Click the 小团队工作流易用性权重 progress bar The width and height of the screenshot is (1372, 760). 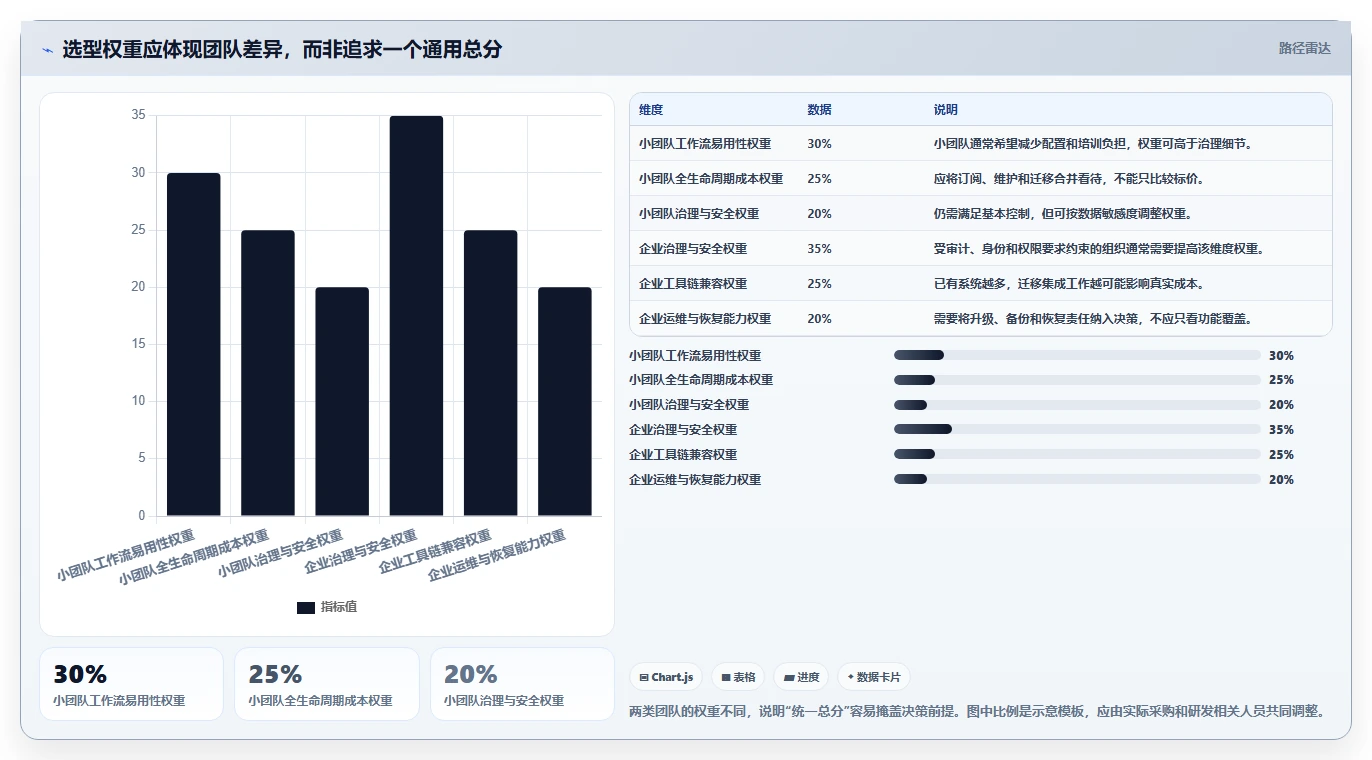click(1077, 355)
